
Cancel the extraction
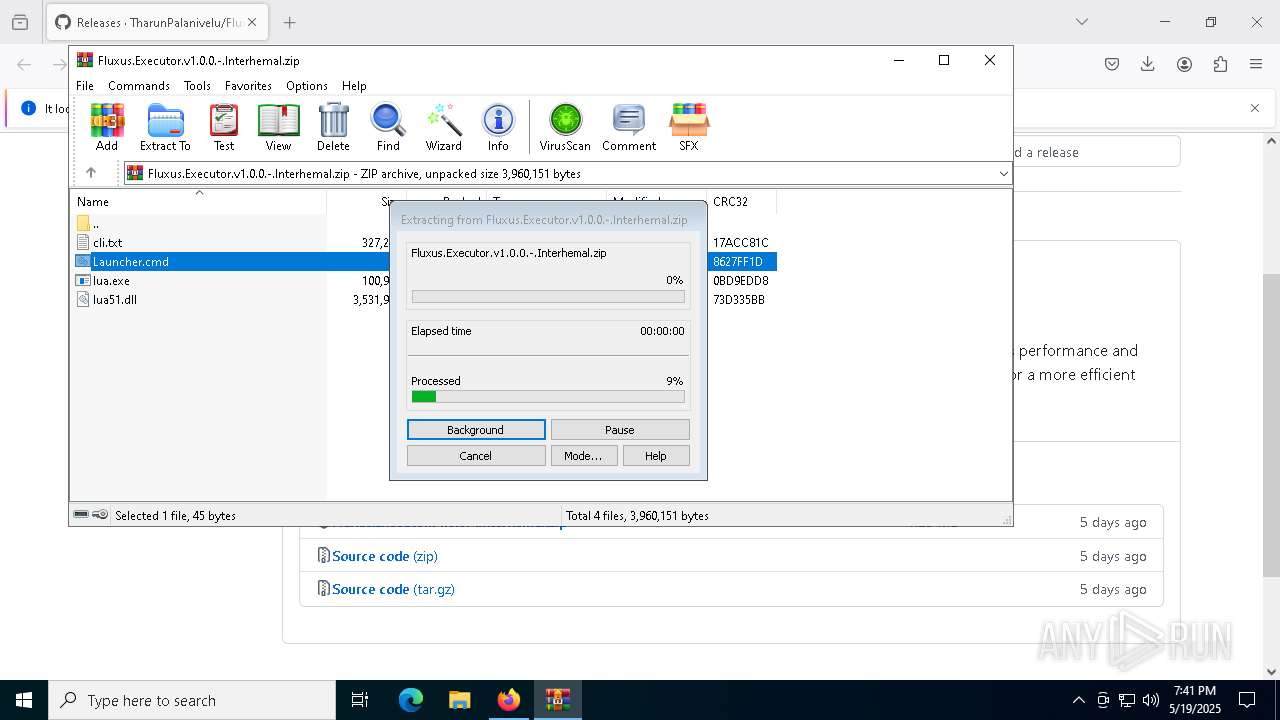tap(476, 456)
